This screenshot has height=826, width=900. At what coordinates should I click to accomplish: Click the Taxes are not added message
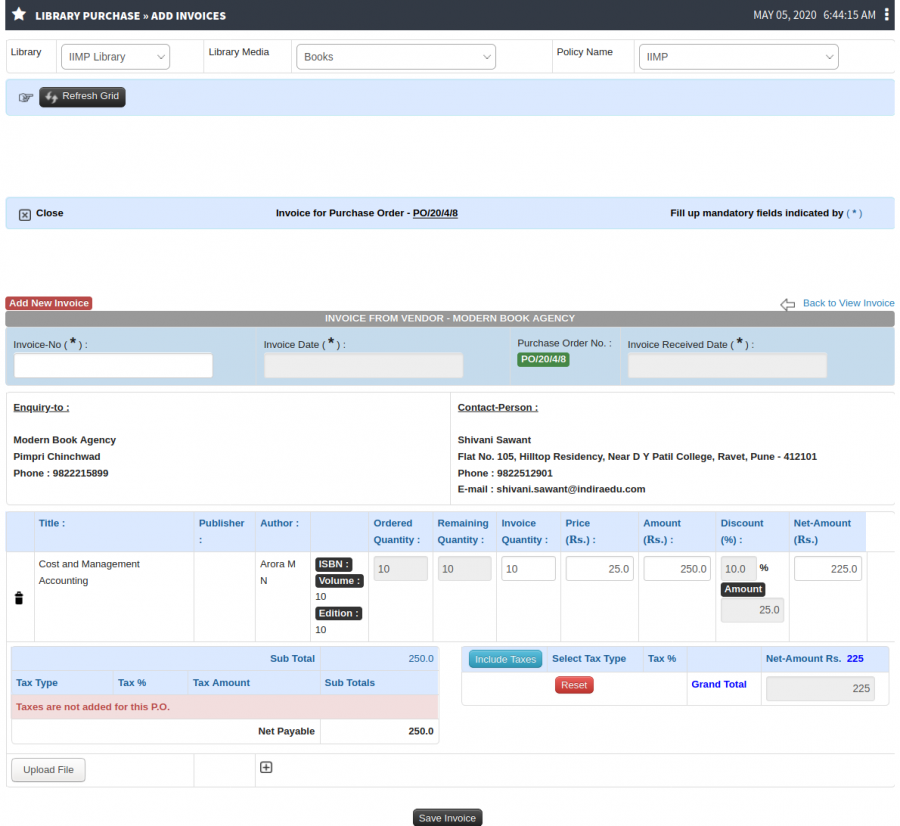[92, 707]
